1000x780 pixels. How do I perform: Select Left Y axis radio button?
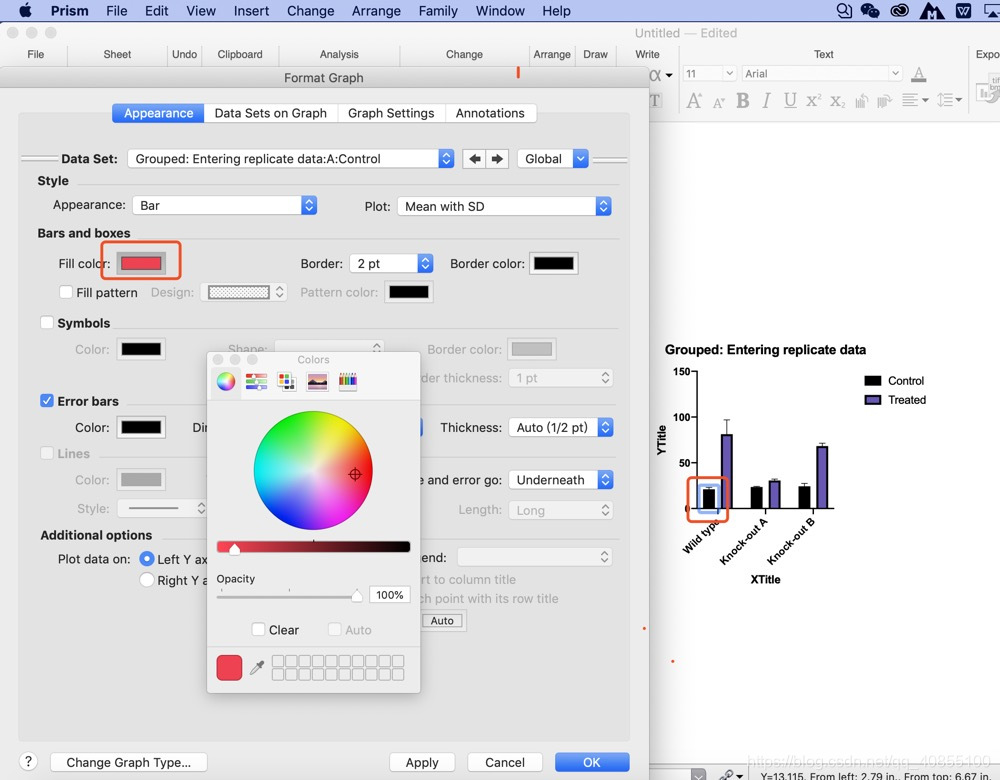coord(147,559)
